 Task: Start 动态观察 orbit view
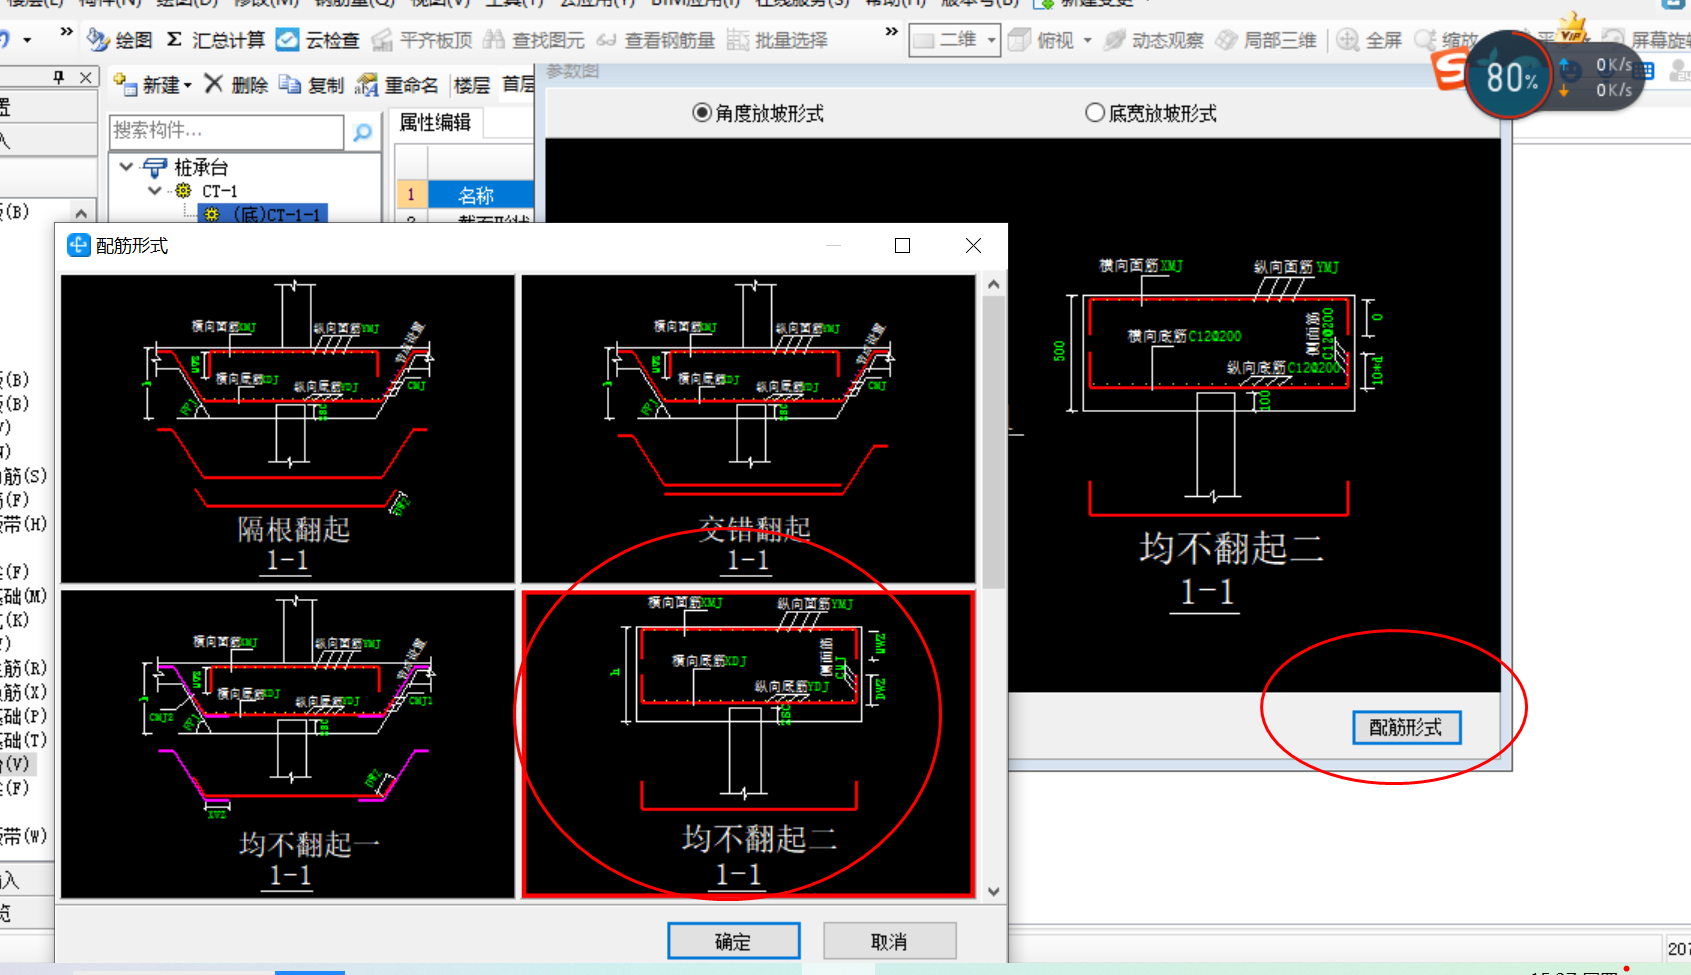(1154, 40)
